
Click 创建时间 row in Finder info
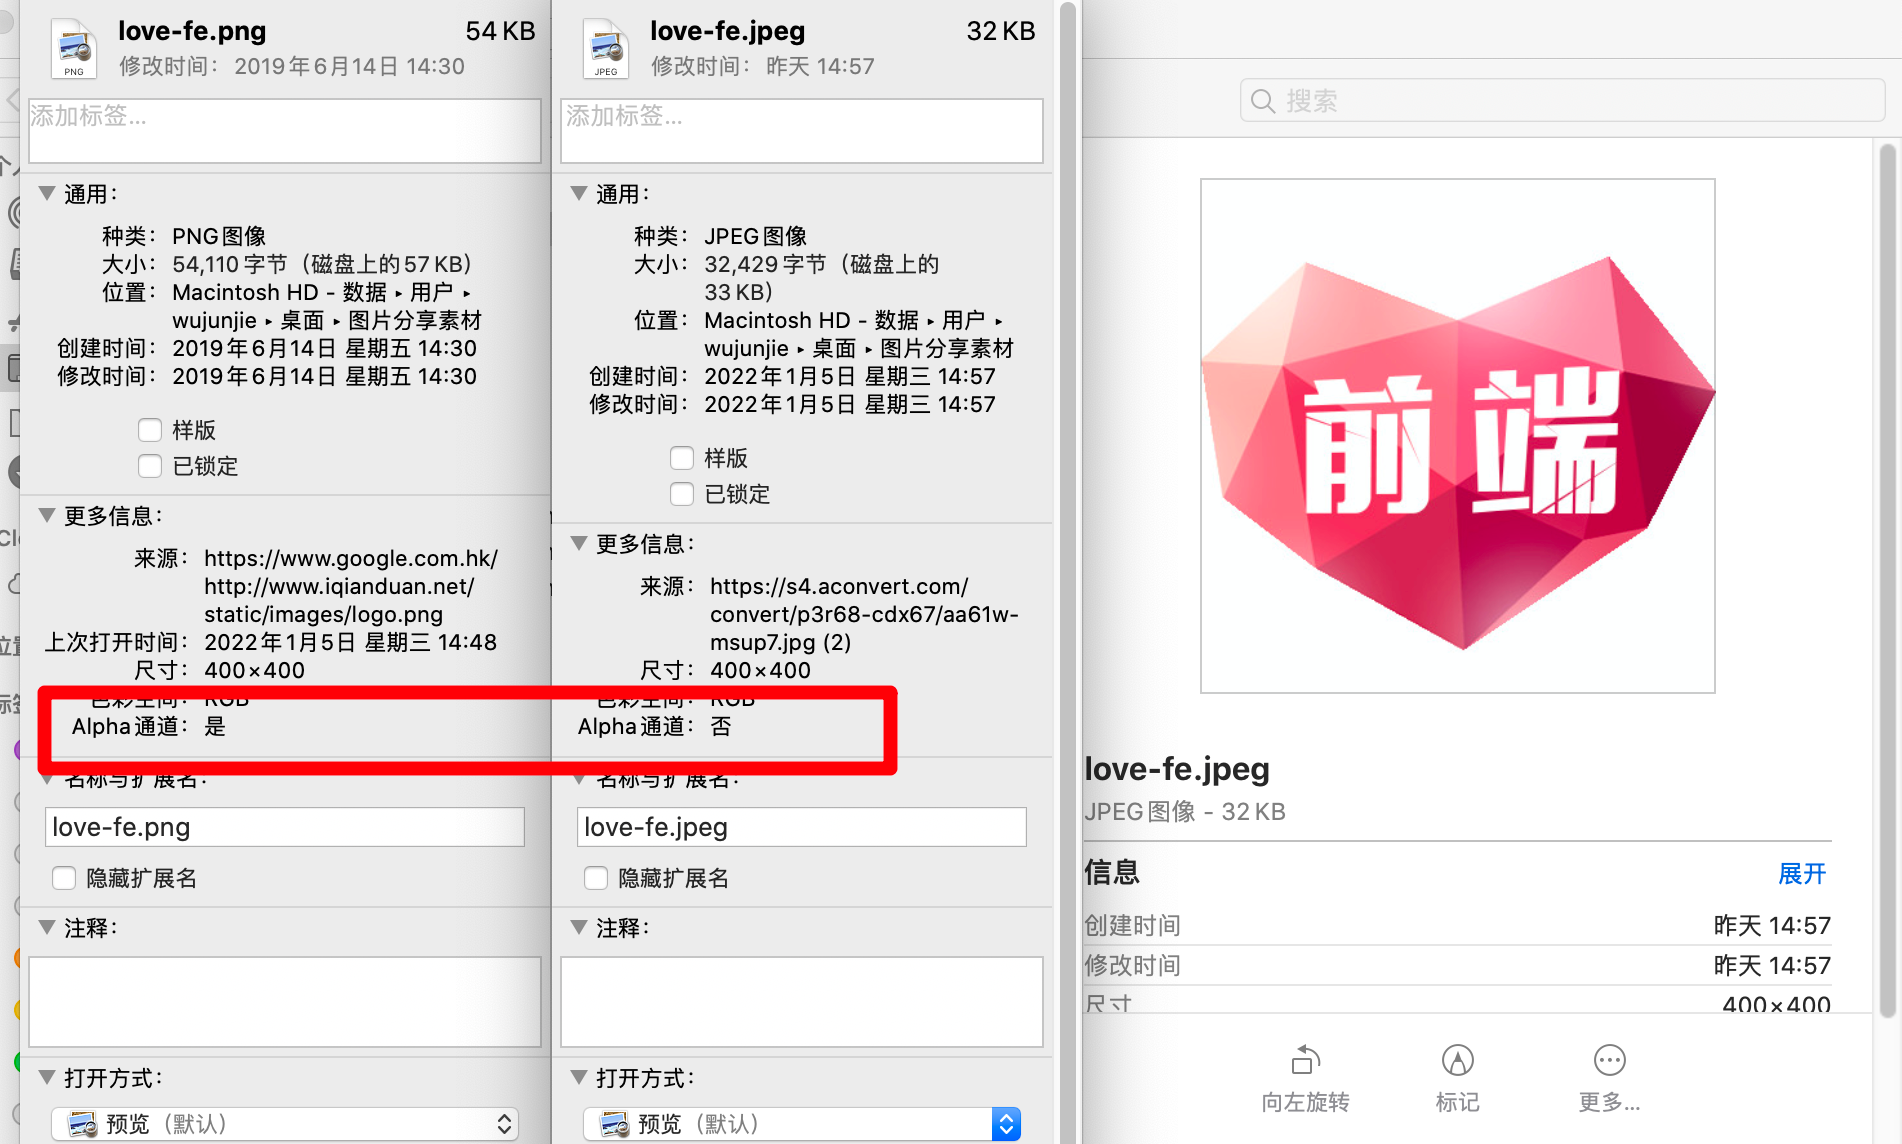click(1458, 925)
